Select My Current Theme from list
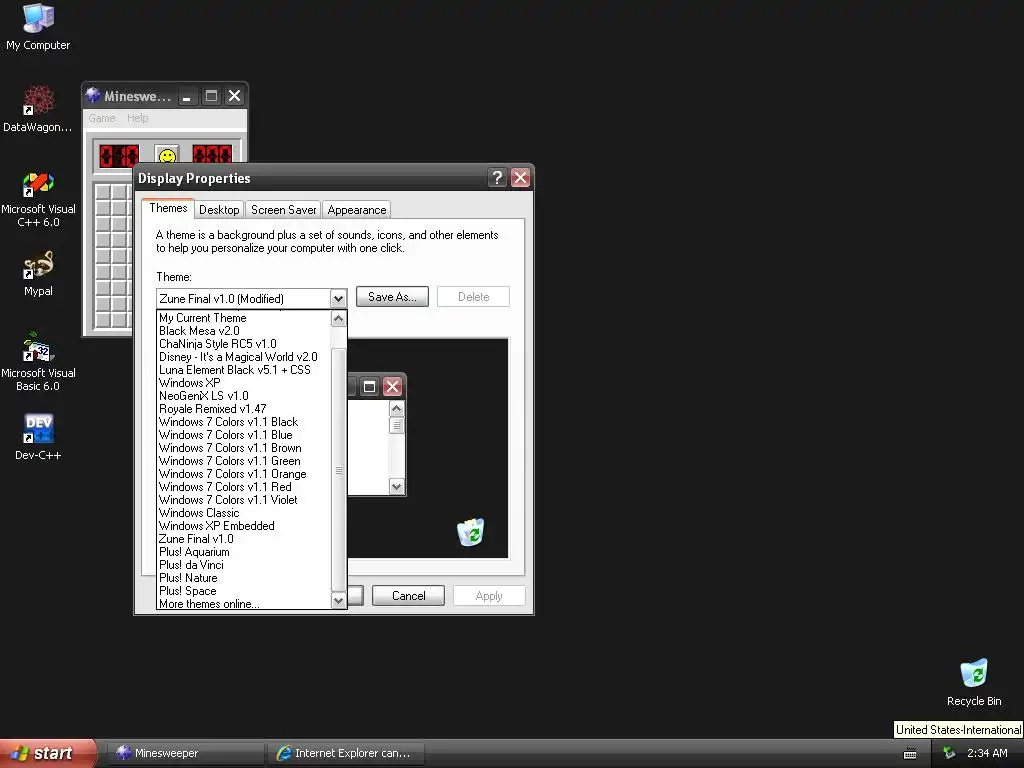The height and width of the screenshot is (768, 1024). pyautogui.click(x=244, y=318)
